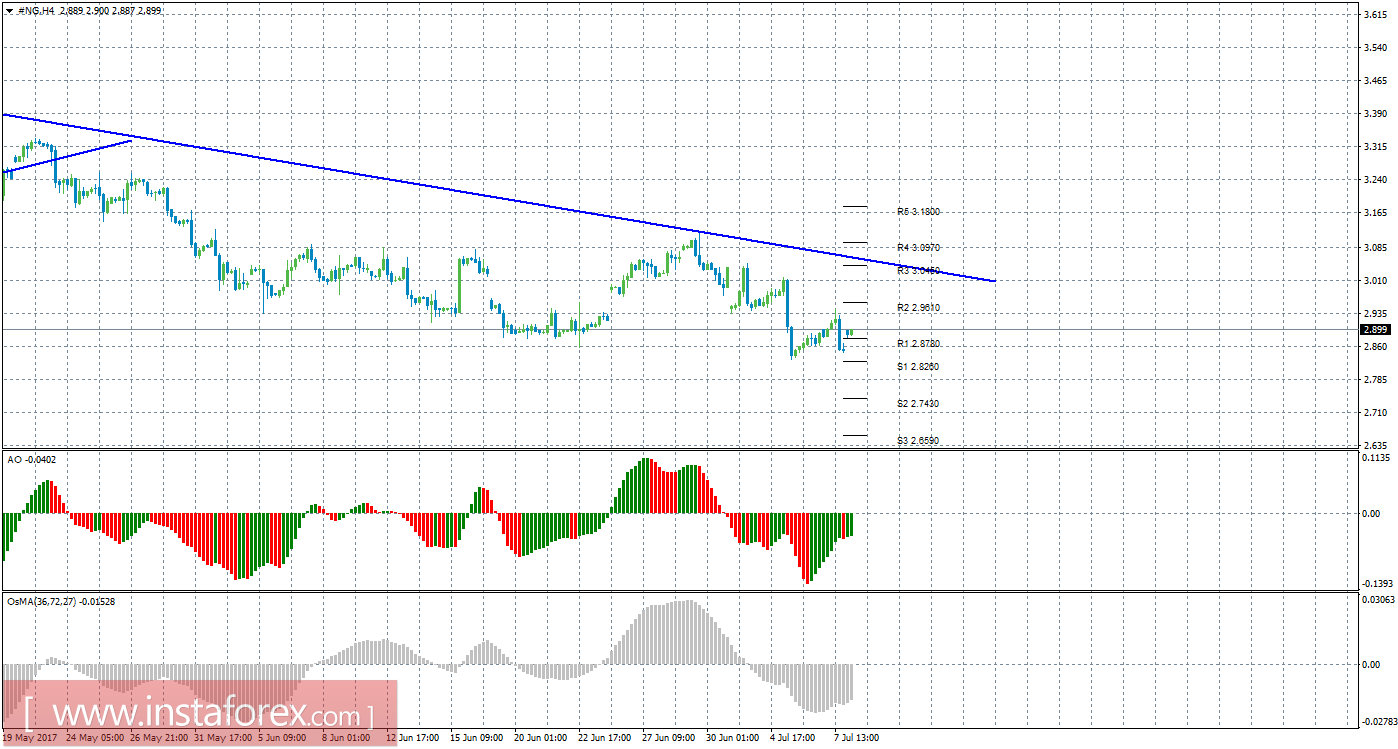The height and width of the screenshot is (749, 1398).
Task: Click the S1 2.8260 pivot label
Action: pyautogui.click(x=918, y=367)
